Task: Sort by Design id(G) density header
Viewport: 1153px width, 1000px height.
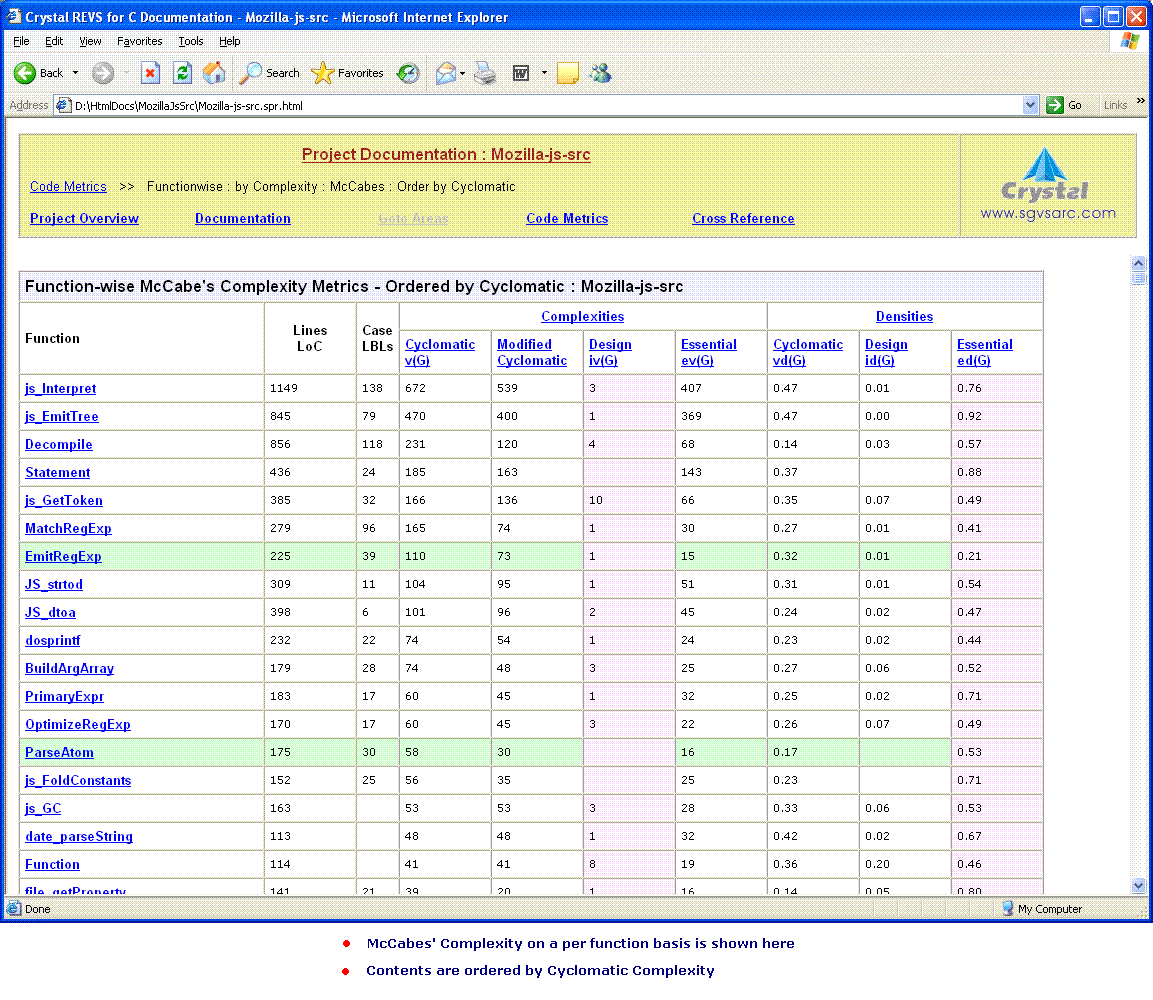Action: click(885, 352)
